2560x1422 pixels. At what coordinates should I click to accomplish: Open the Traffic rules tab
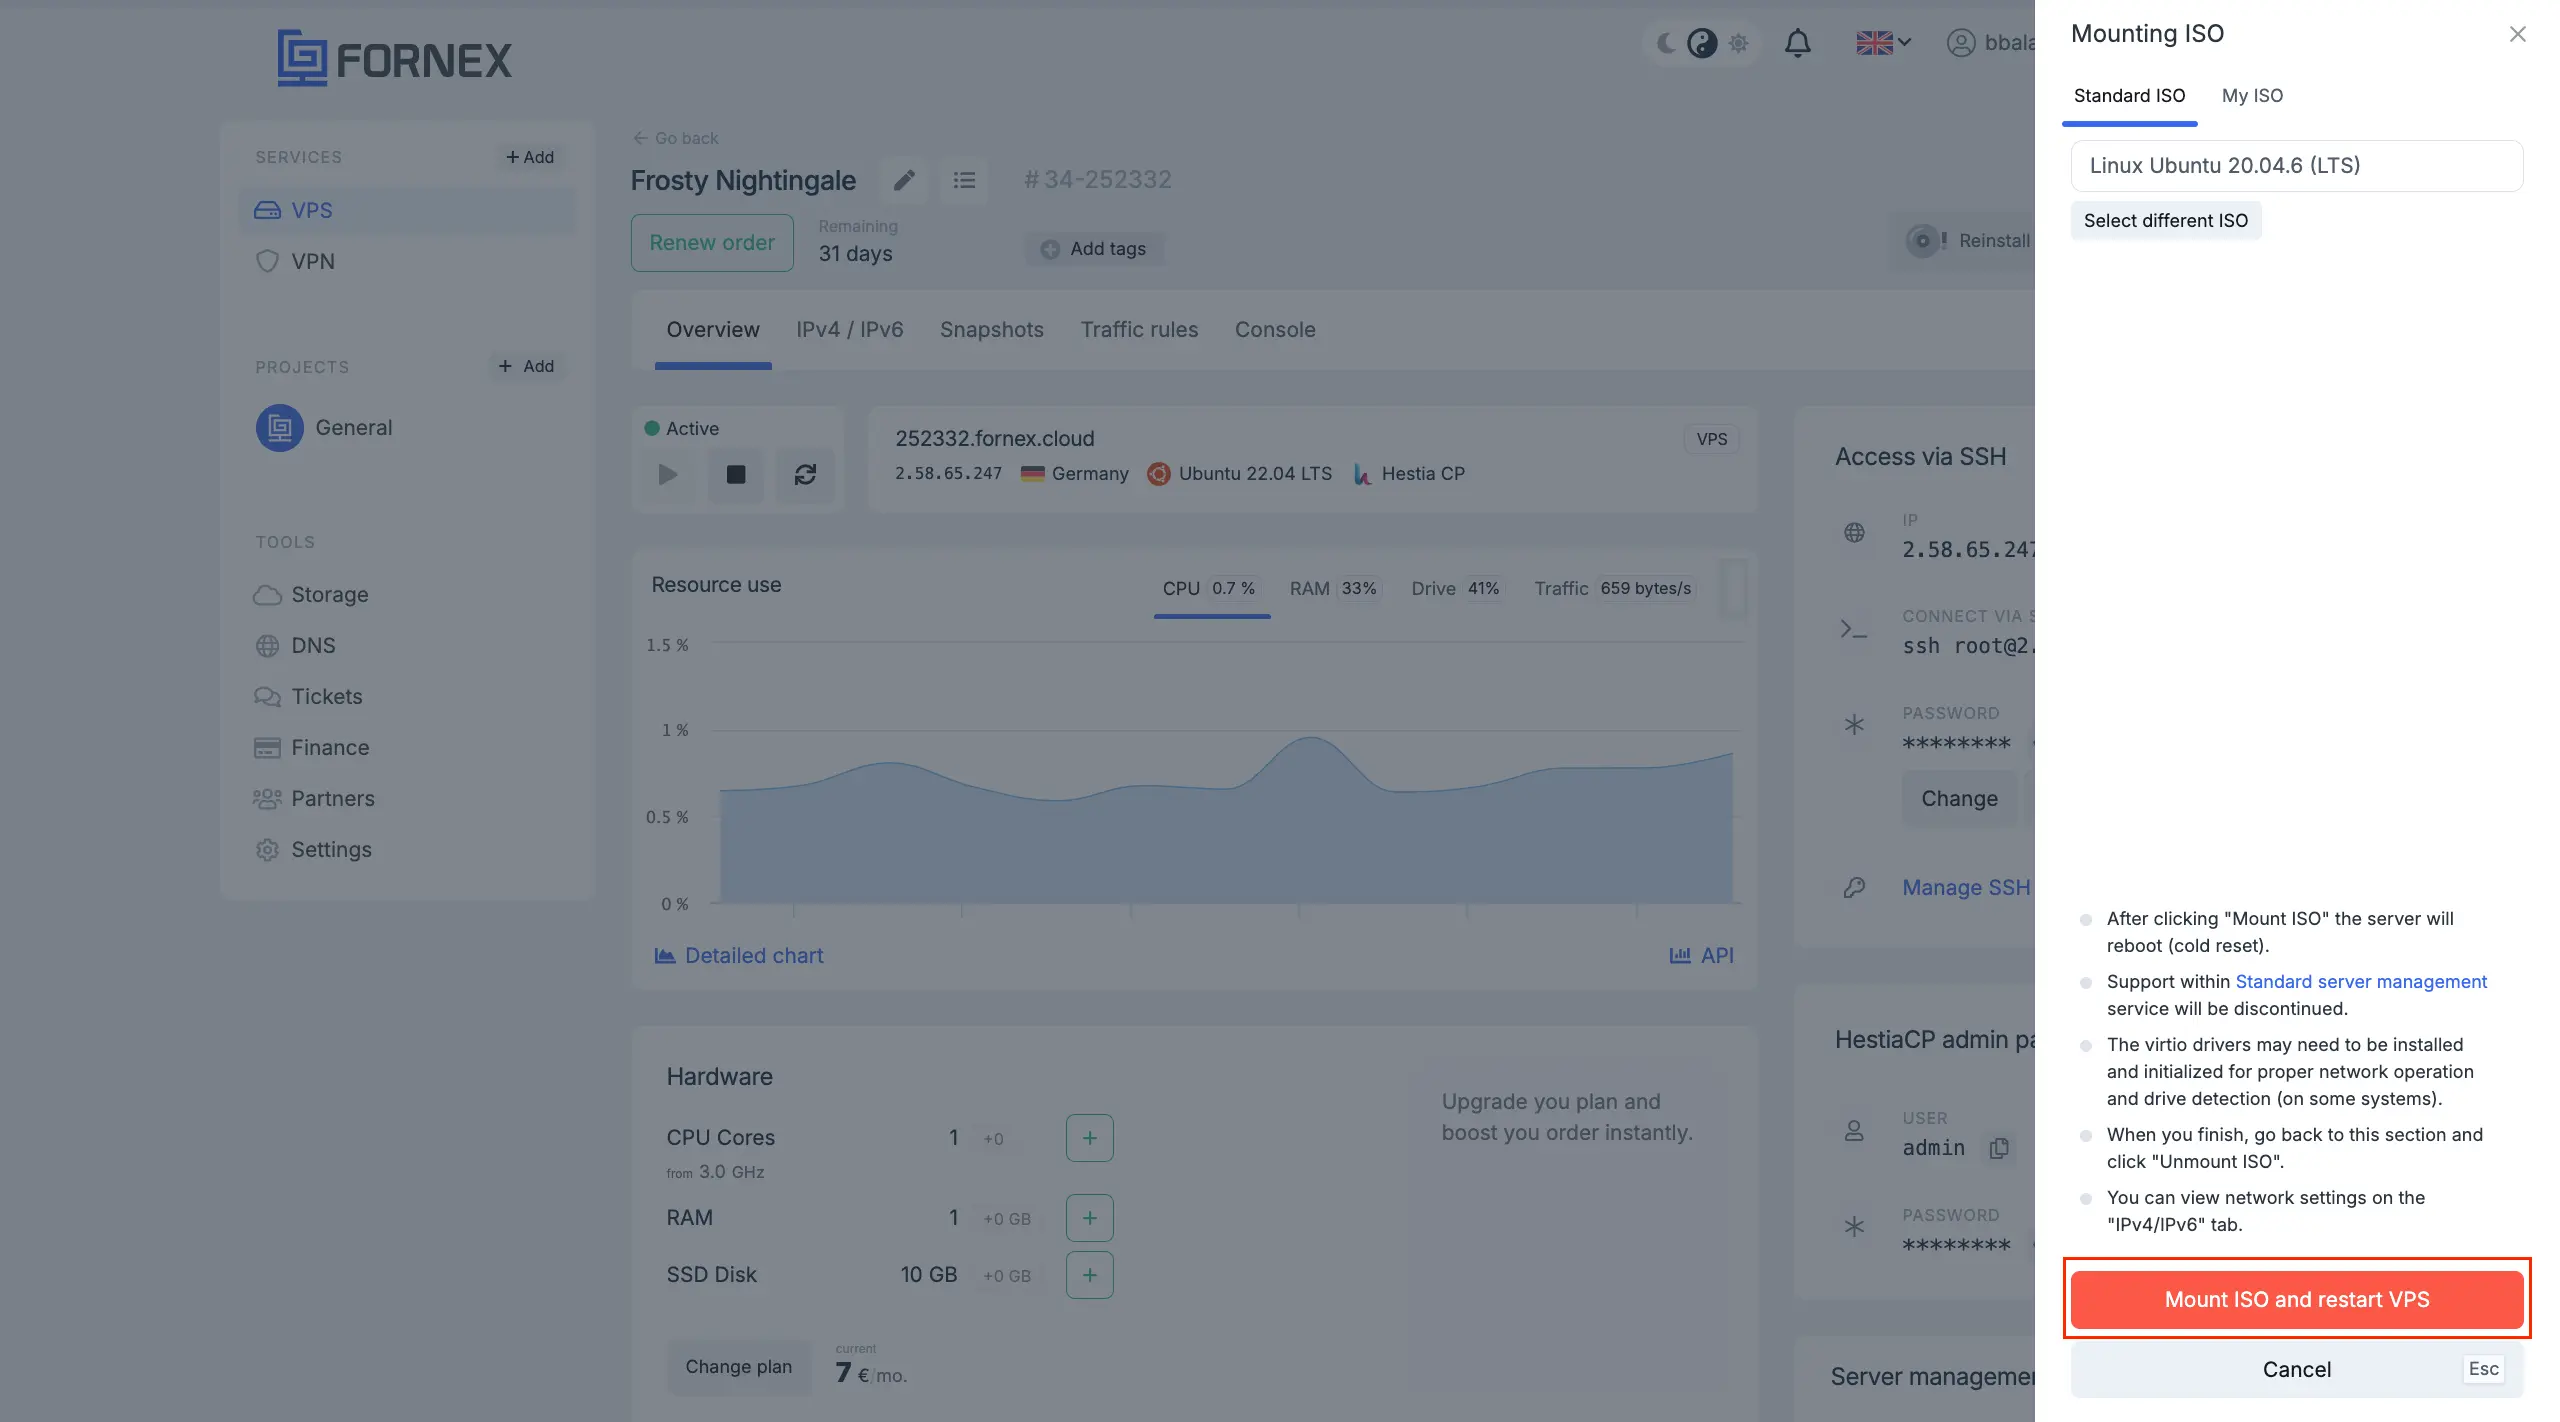[1139, 330]
